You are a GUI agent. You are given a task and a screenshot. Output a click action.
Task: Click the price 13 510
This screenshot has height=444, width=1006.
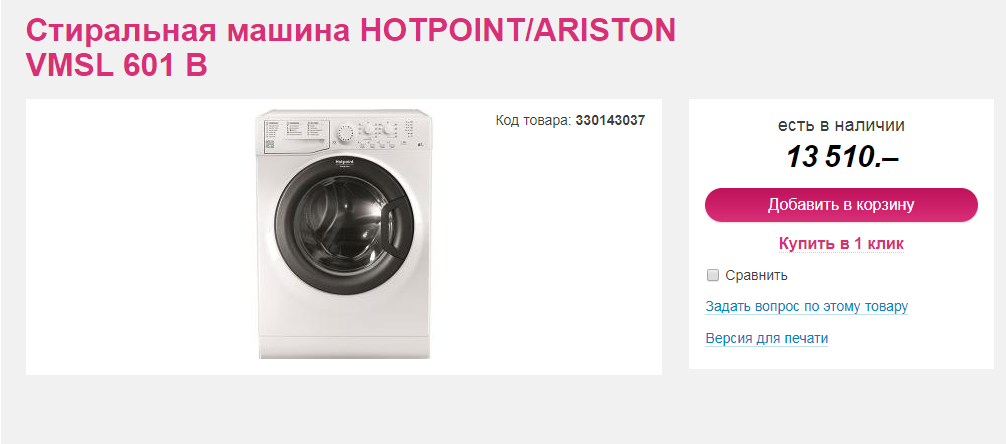pyautogui.click(x=841, y=157)
